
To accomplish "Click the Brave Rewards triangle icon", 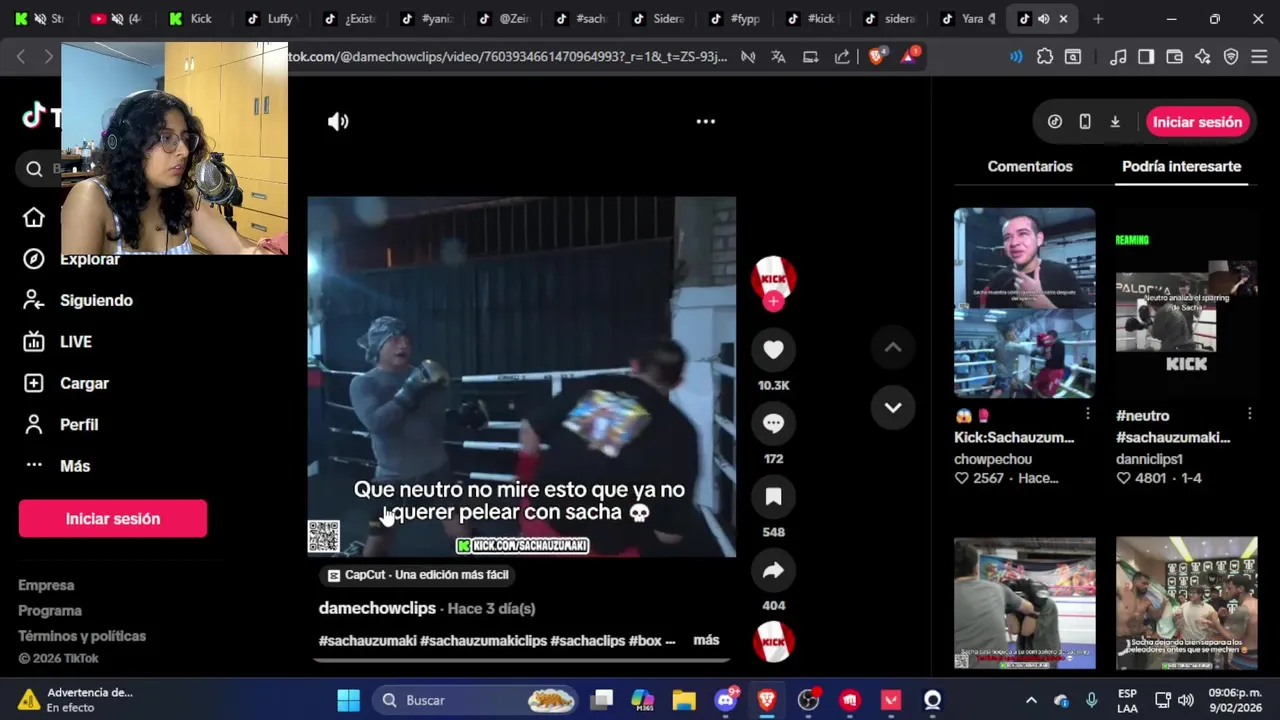I will (x=908, y=57).
